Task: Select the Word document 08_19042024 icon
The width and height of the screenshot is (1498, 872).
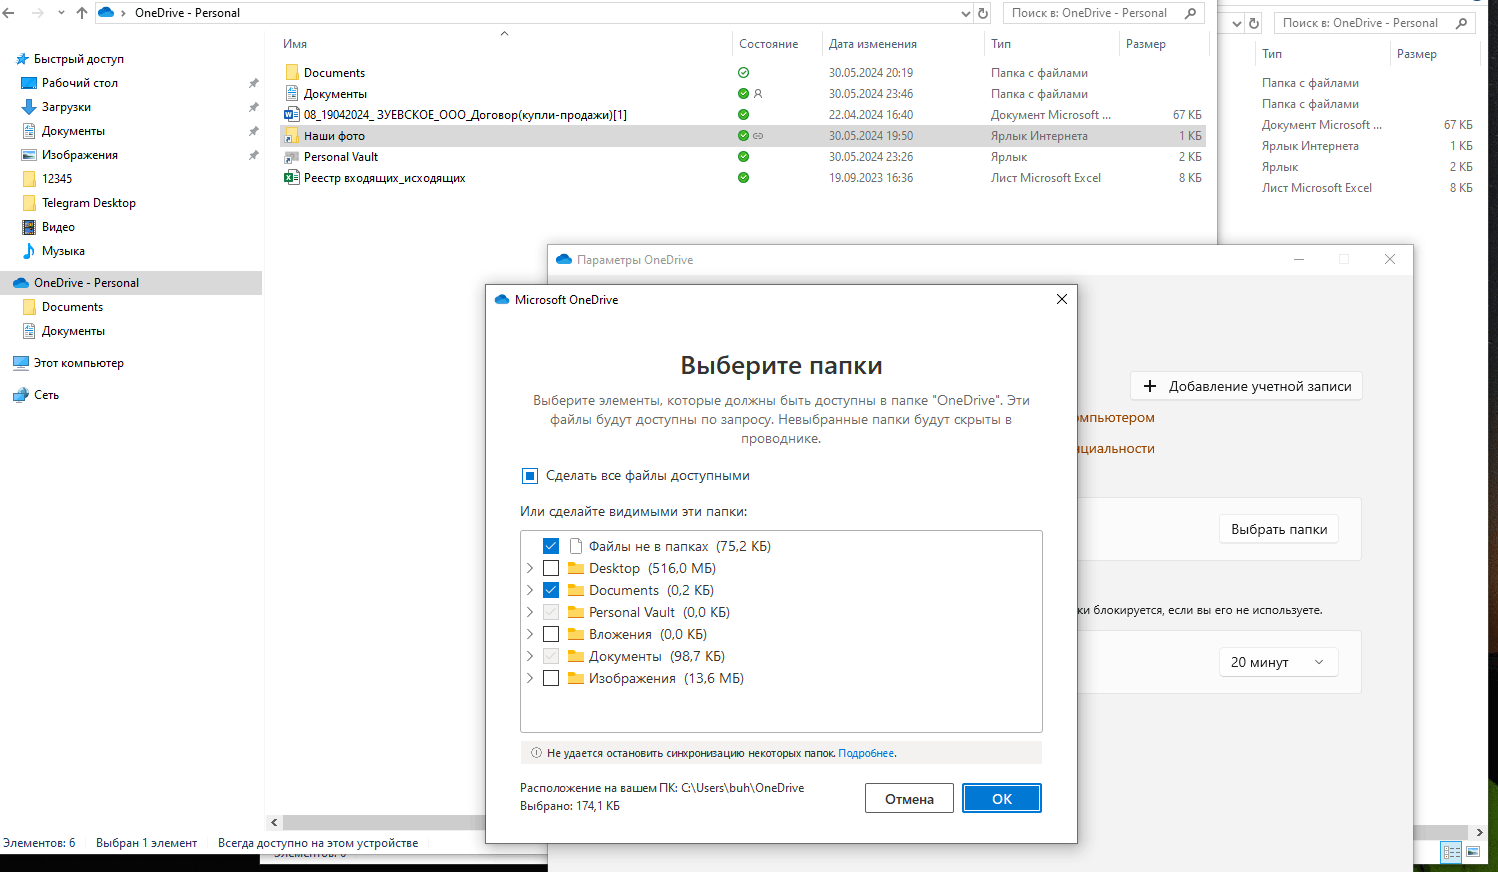Action: tap(292, 114)
